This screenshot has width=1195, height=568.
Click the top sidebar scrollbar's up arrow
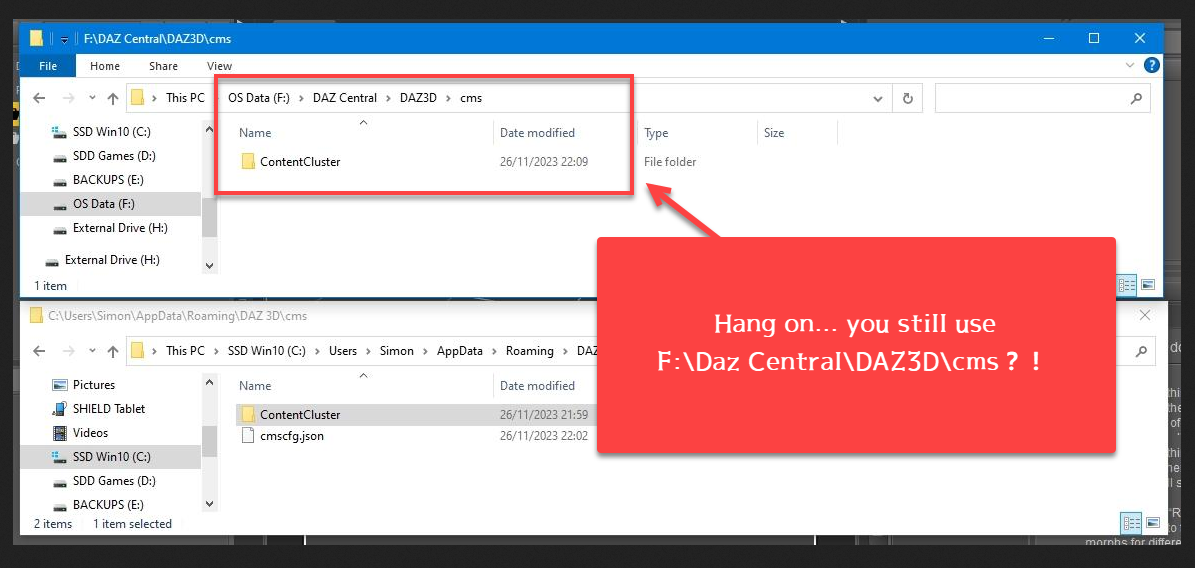coord(210,129)
